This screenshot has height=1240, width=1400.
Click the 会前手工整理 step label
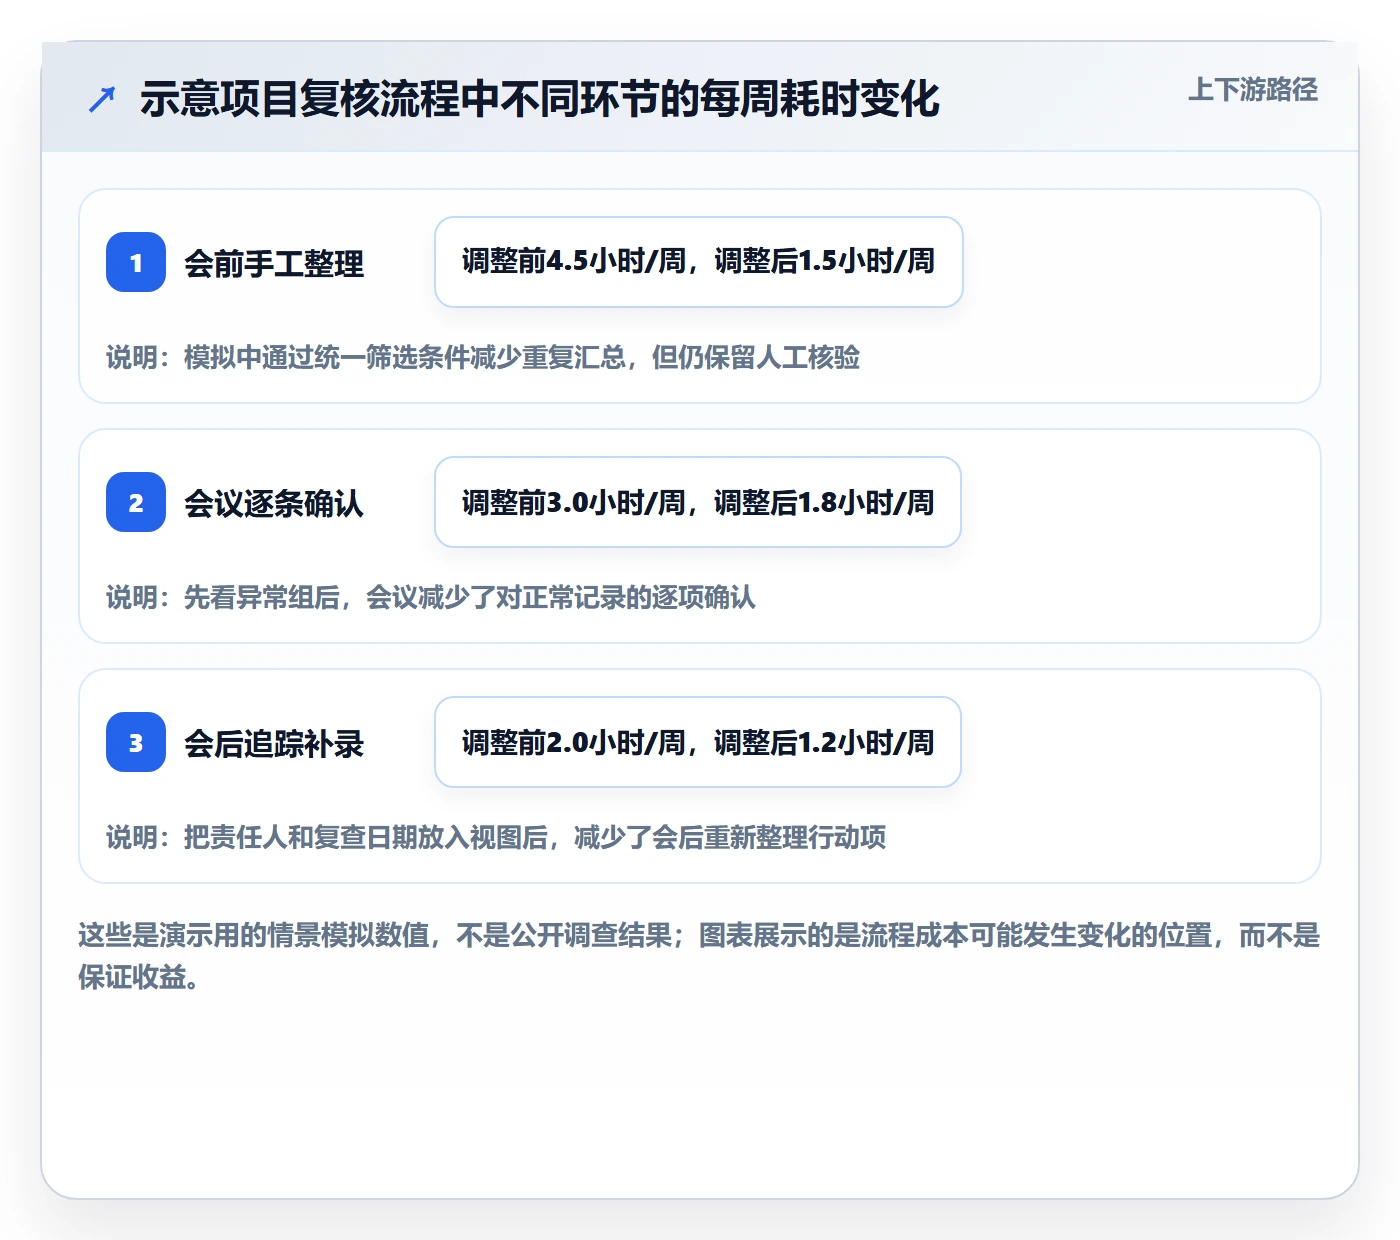tap(274, 264)
